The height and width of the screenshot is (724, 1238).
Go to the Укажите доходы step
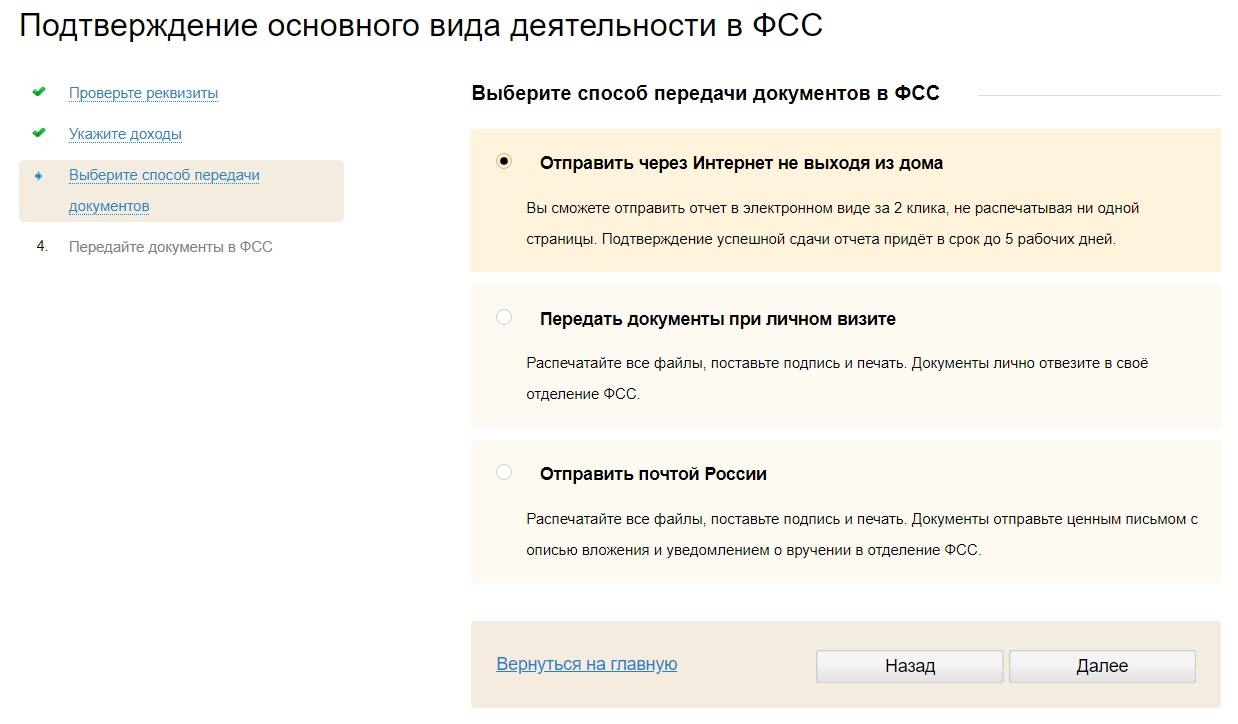tap(125, 134)
